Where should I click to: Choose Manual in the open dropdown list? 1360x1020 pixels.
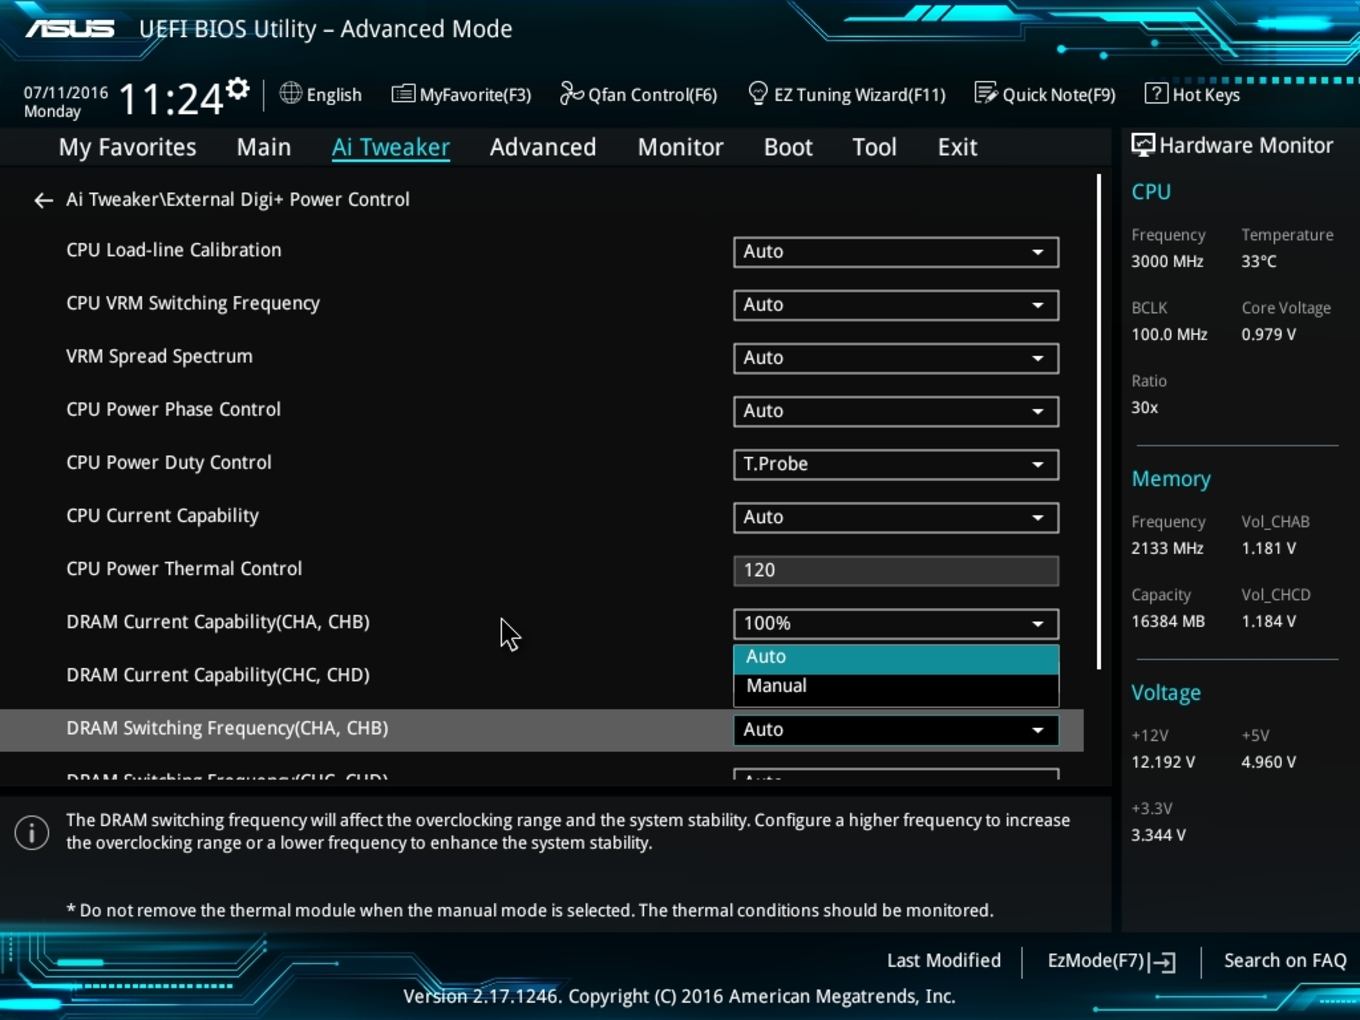(896, 686)
